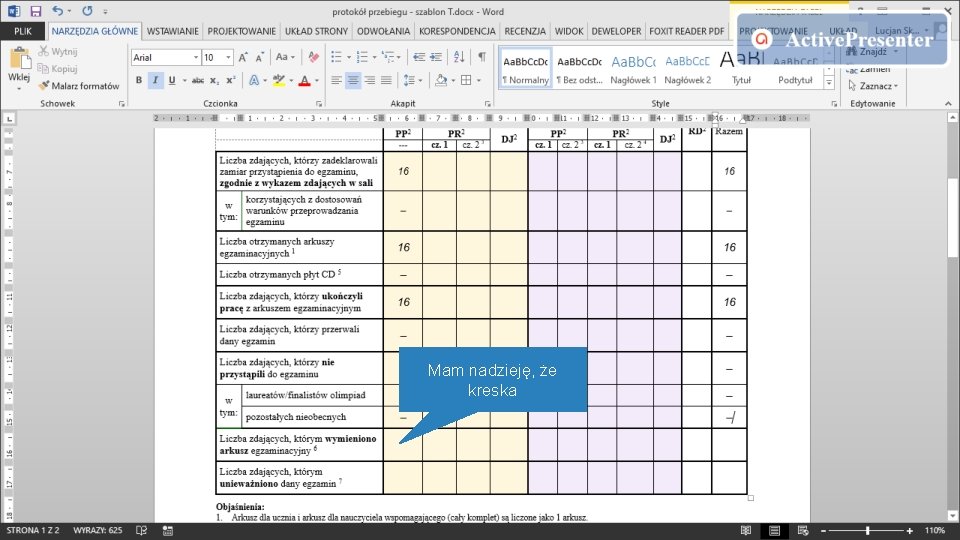Image resolution: width=960 pixels, height=540 pixels.
Task: Click the Kopiuj button
Action: 58,69
